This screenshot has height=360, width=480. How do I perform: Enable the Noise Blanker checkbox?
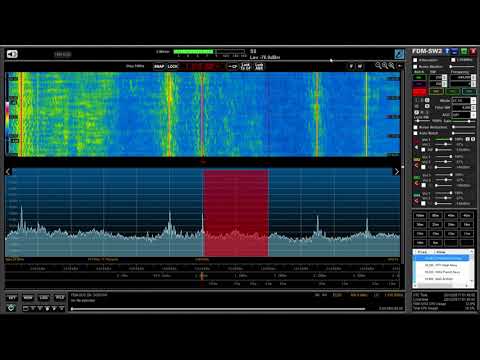[x=415, y=66]
